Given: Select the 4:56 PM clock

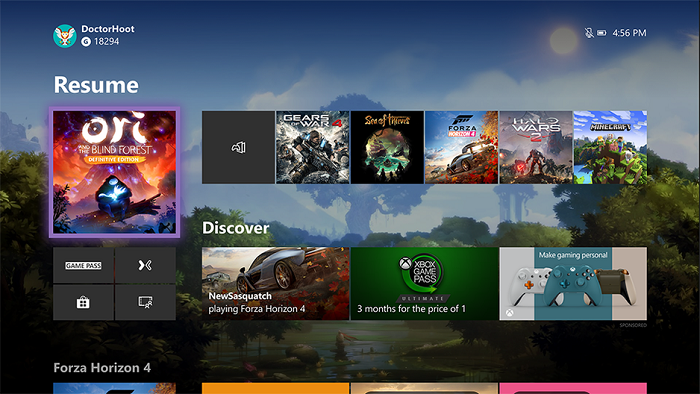Looking at the screenshot, I should pos(629,33).
